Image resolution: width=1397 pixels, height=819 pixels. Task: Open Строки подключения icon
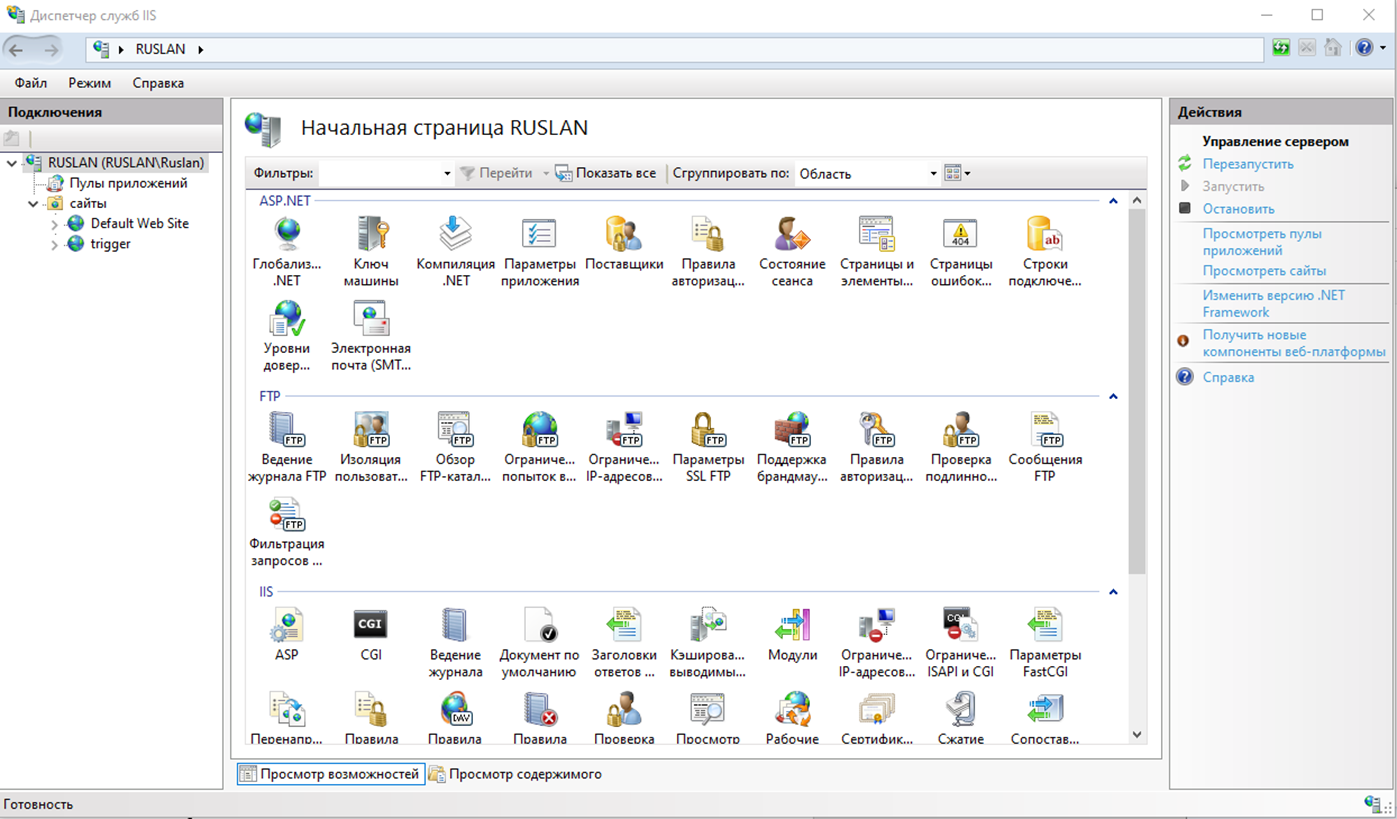click(1045, 236)
